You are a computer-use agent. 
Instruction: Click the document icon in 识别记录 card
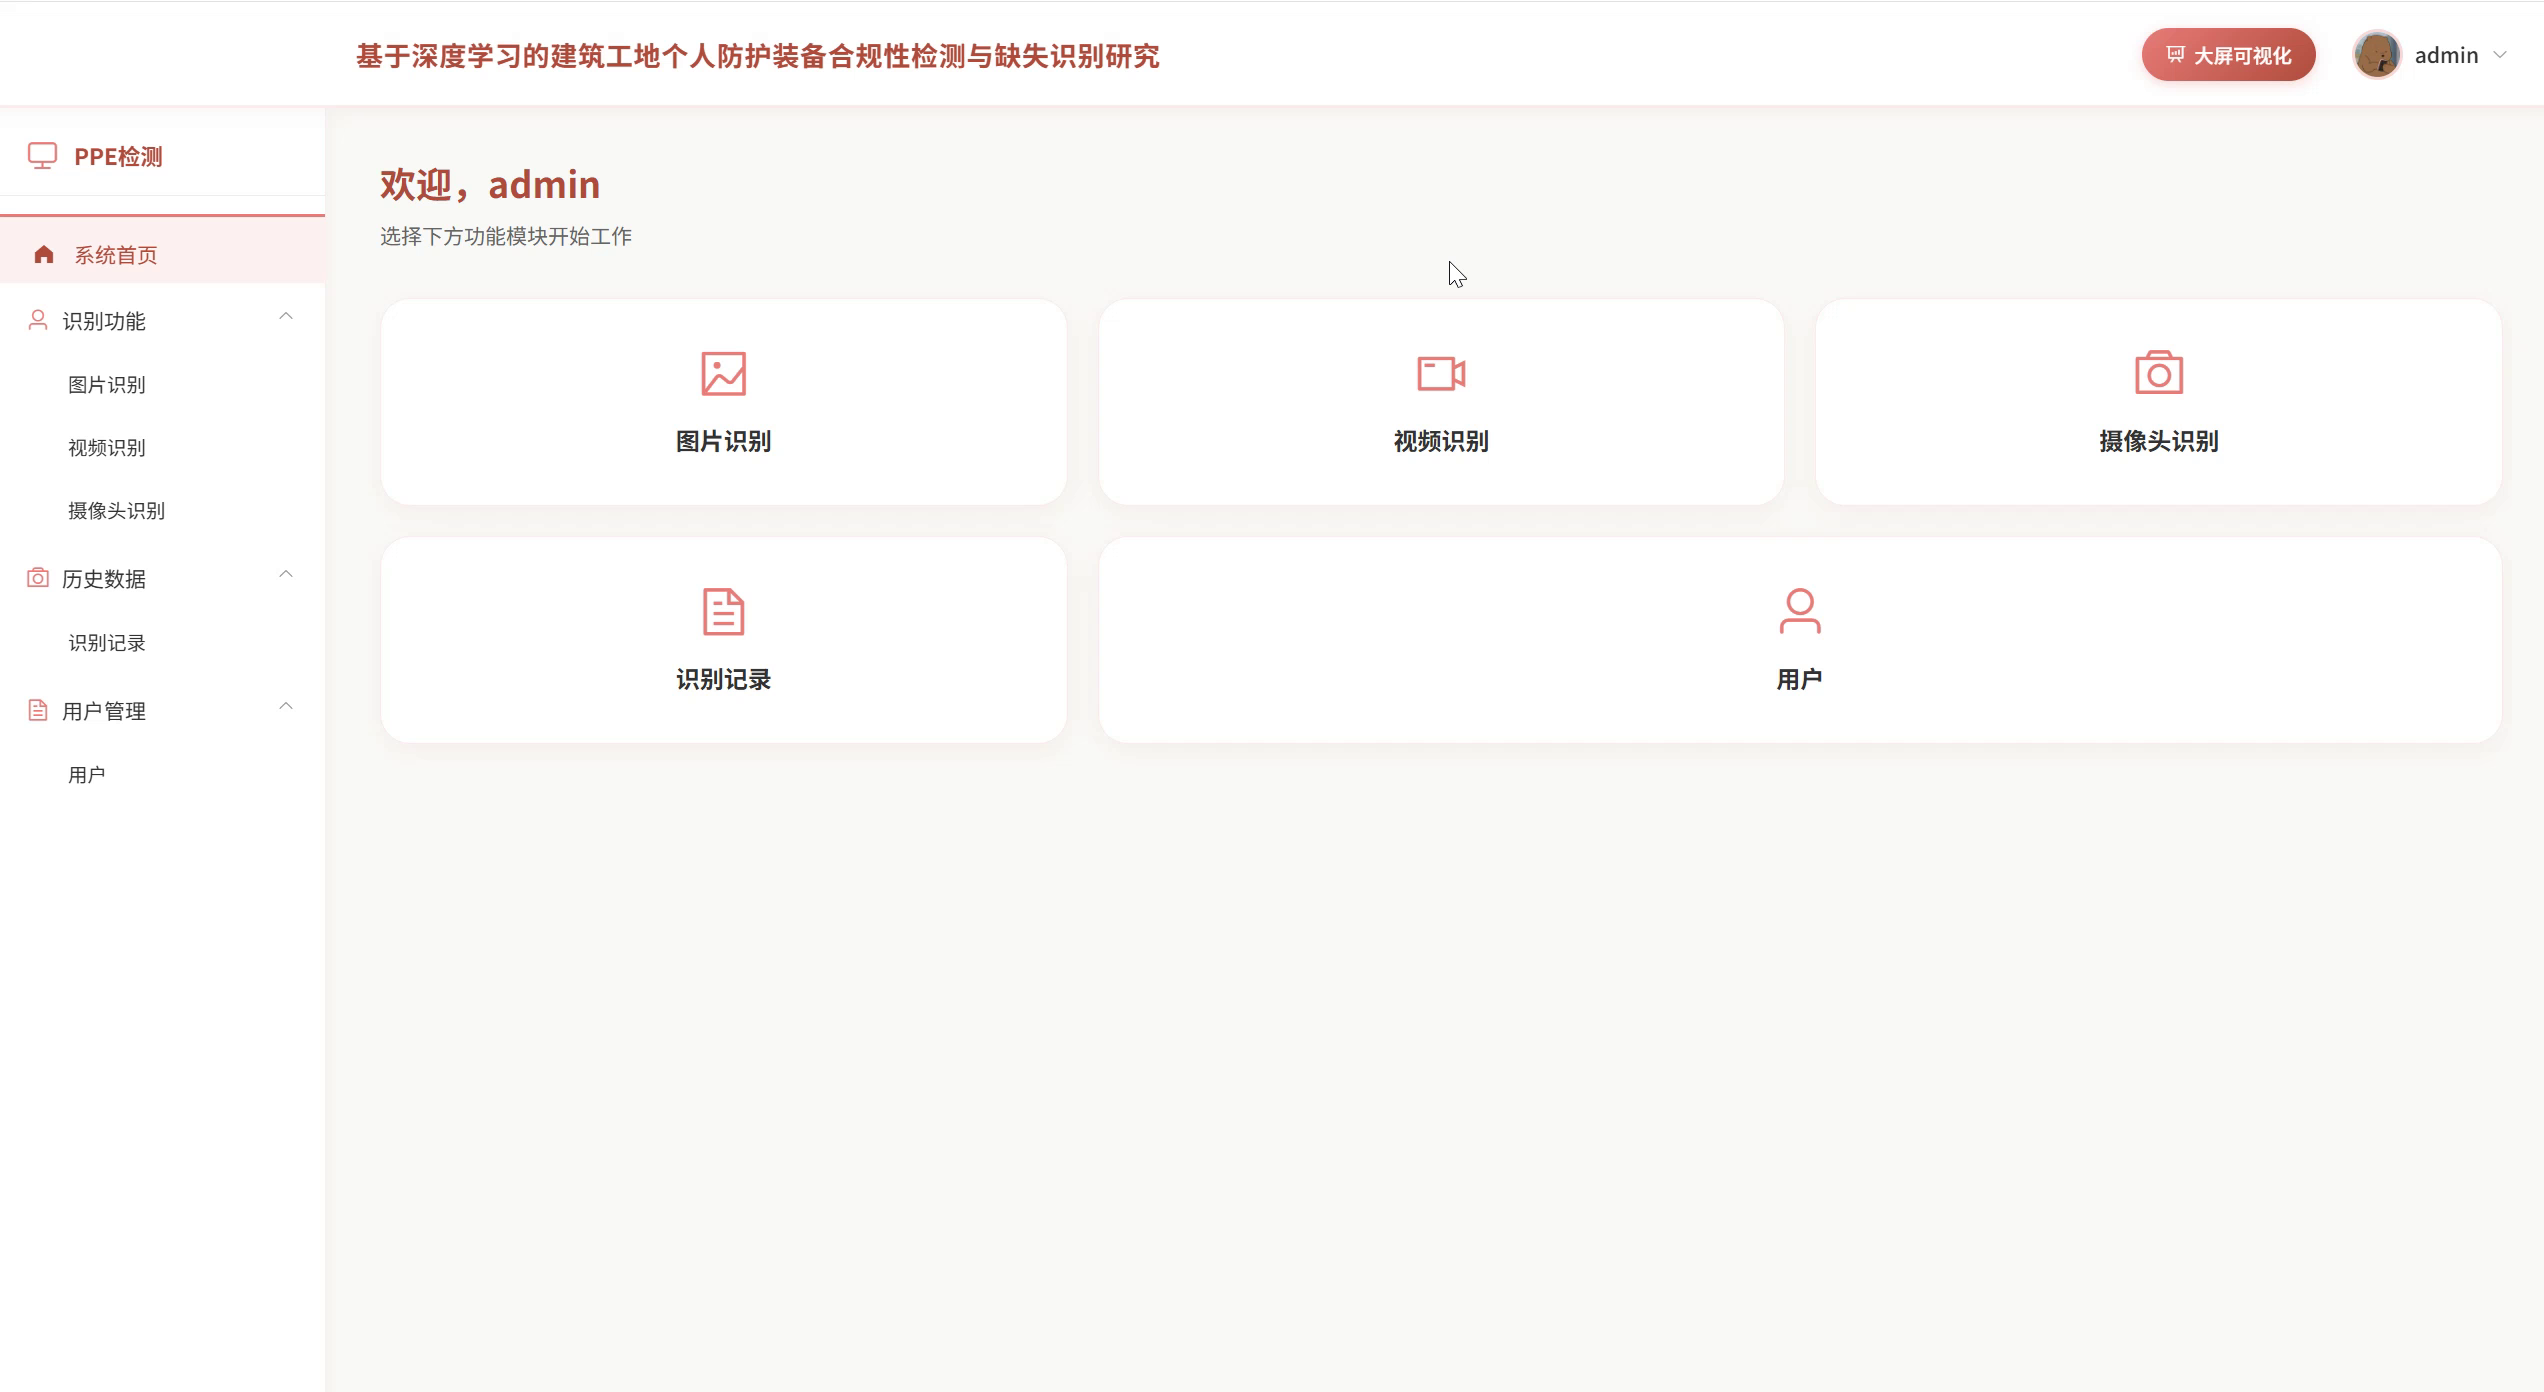click(723, 612)
